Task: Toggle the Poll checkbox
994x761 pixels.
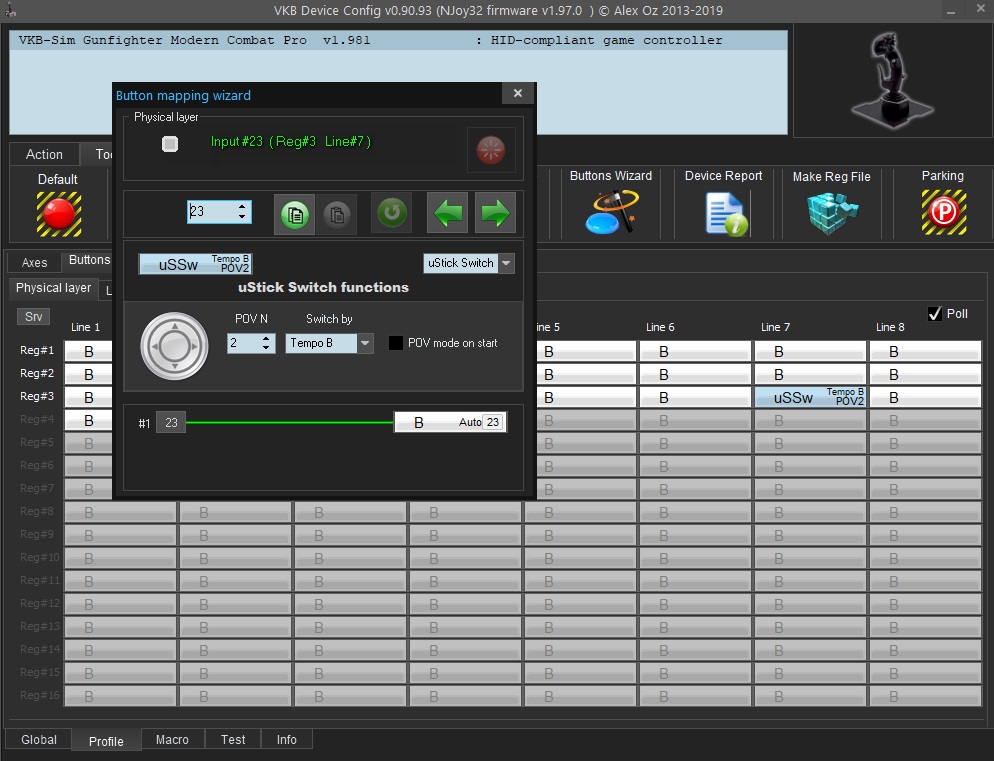Action: click(x=935, y=314)
